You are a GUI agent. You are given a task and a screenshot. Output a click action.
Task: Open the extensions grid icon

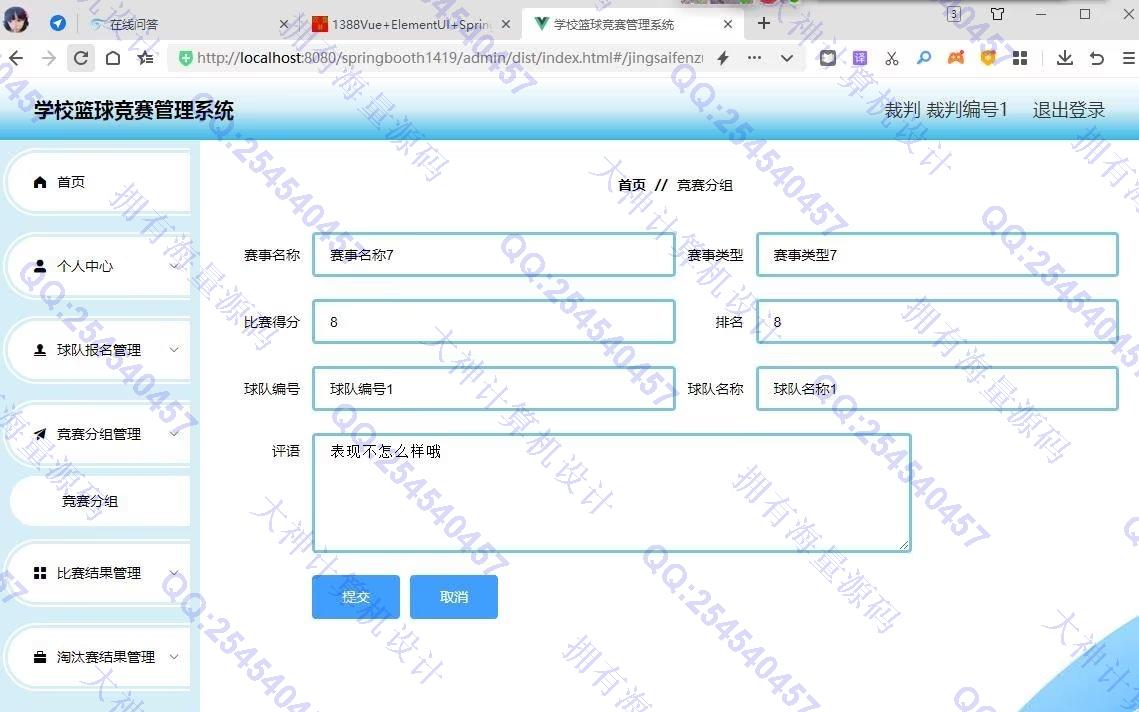1020,58
